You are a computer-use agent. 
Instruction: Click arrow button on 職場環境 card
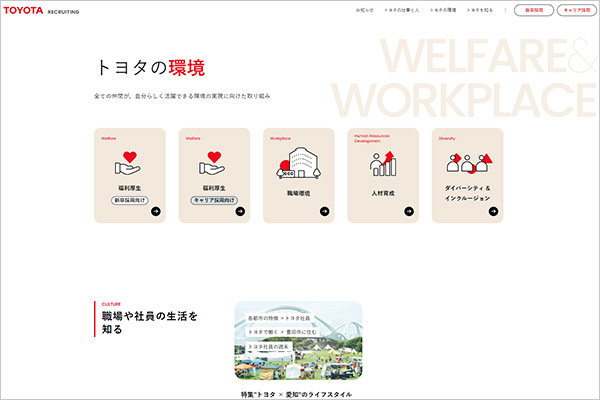[x=324, y=211]
